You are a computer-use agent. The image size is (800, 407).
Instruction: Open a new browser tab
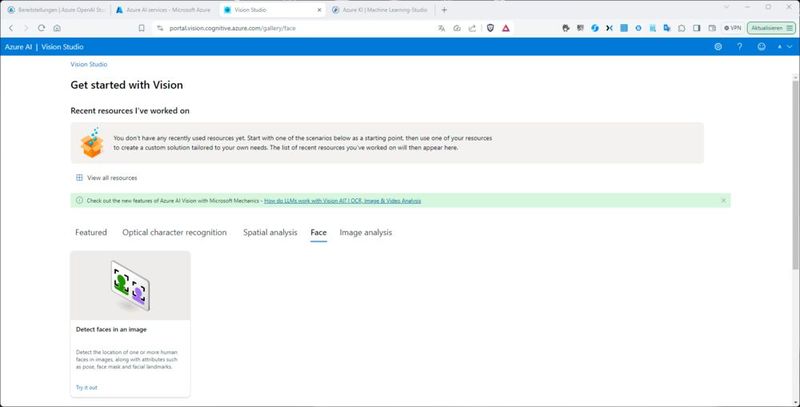(444, 10)
